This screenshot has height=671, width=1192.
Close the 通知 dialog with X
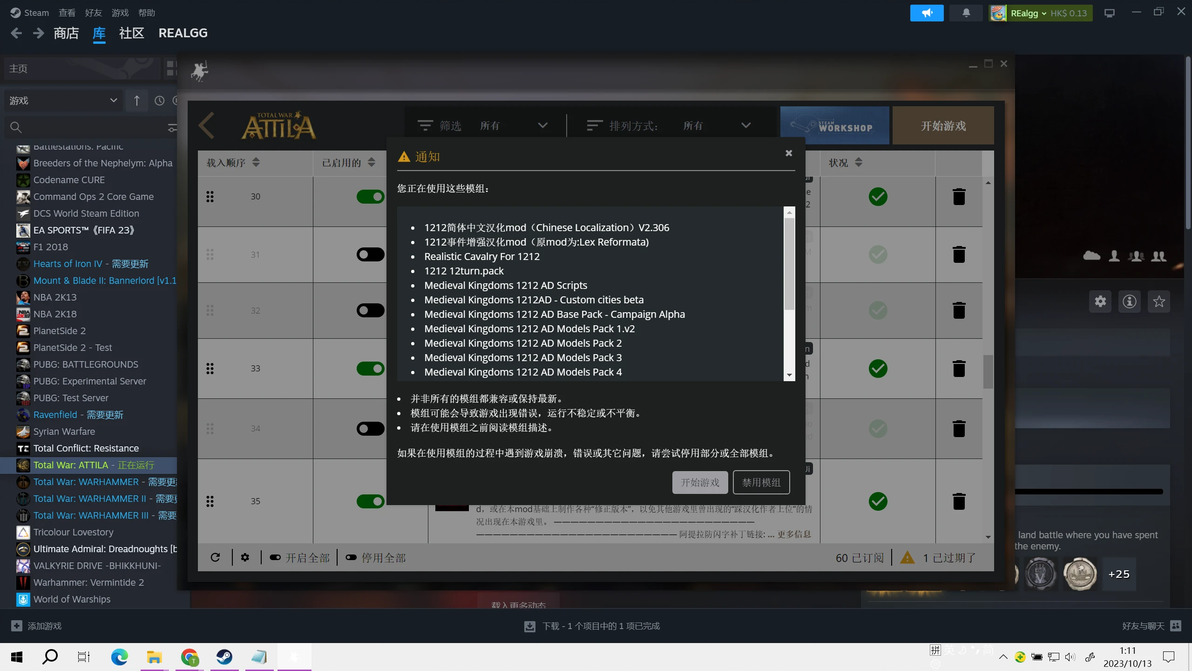[788, 153]
